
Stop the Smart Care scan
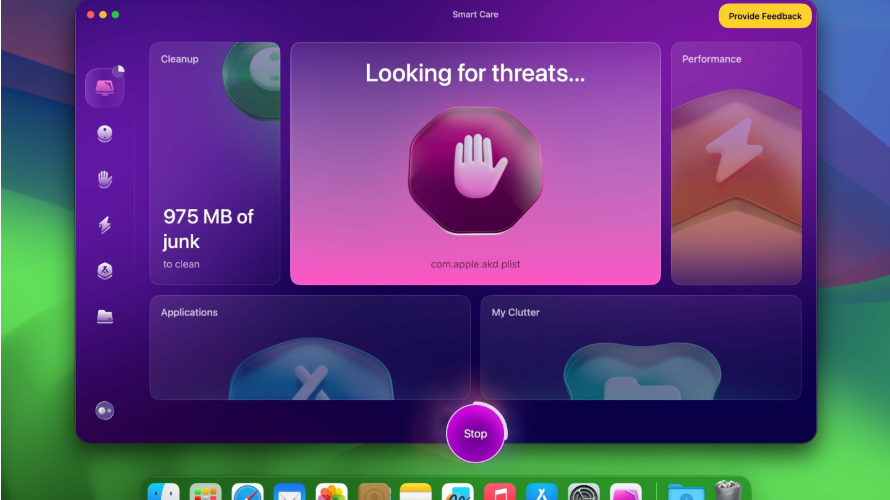(475, 434)
